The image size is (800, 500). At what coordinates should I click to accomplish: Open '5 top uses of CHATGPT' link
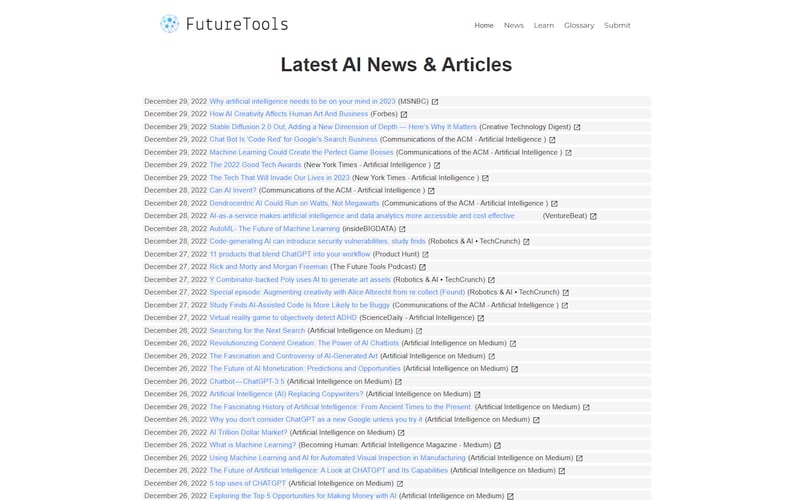pyautogui.click(x=247, y=484)
